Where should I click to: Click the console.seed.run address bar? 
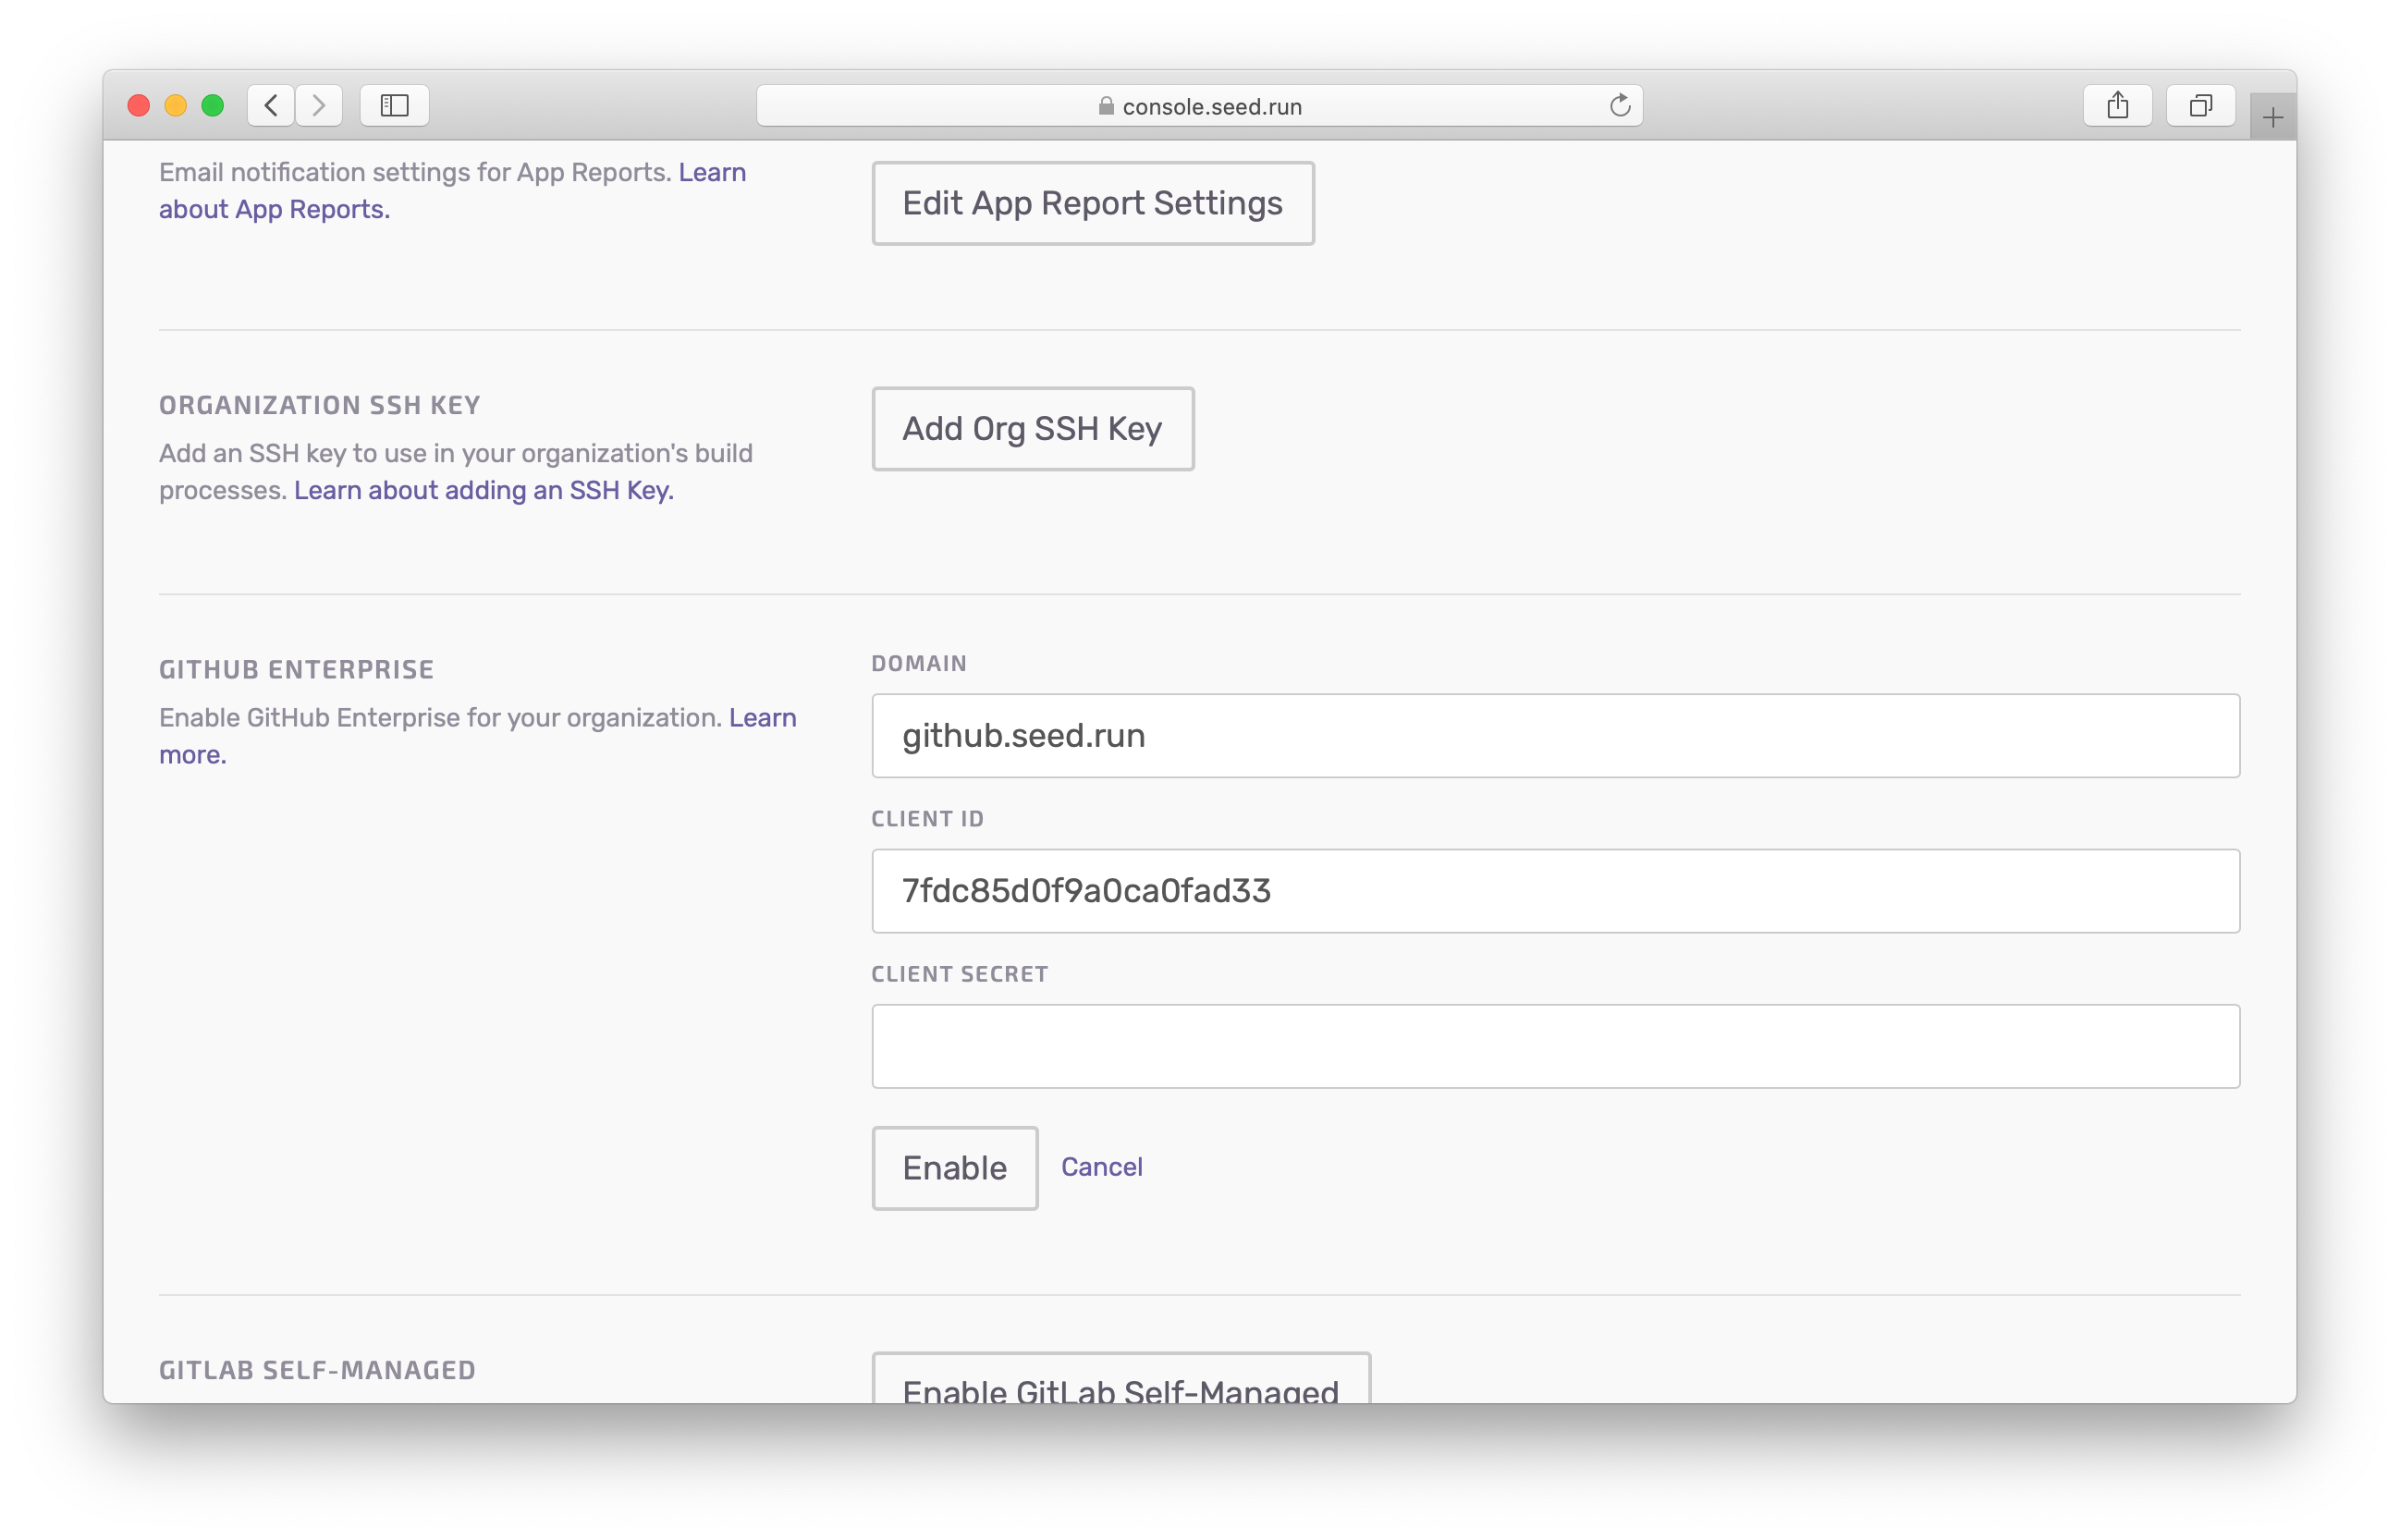point(1200,105)
